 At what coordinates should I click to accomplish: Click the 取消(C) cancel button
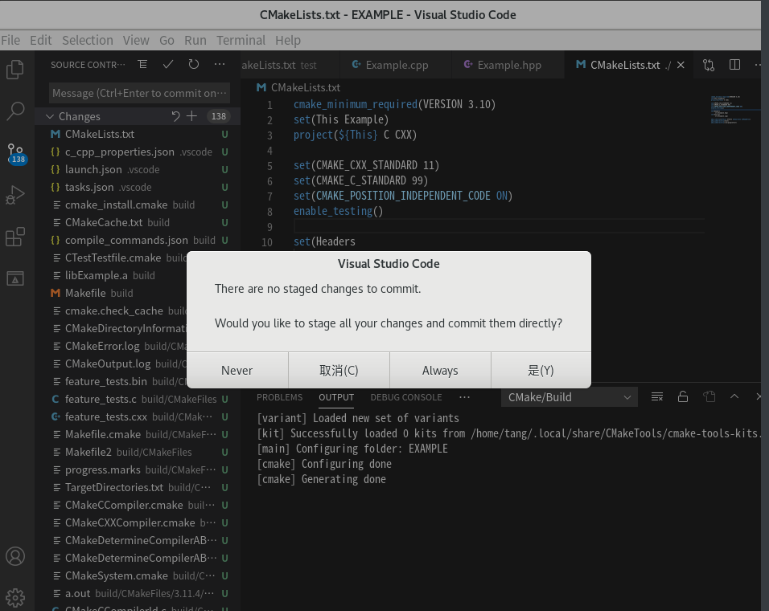point(339,370)
